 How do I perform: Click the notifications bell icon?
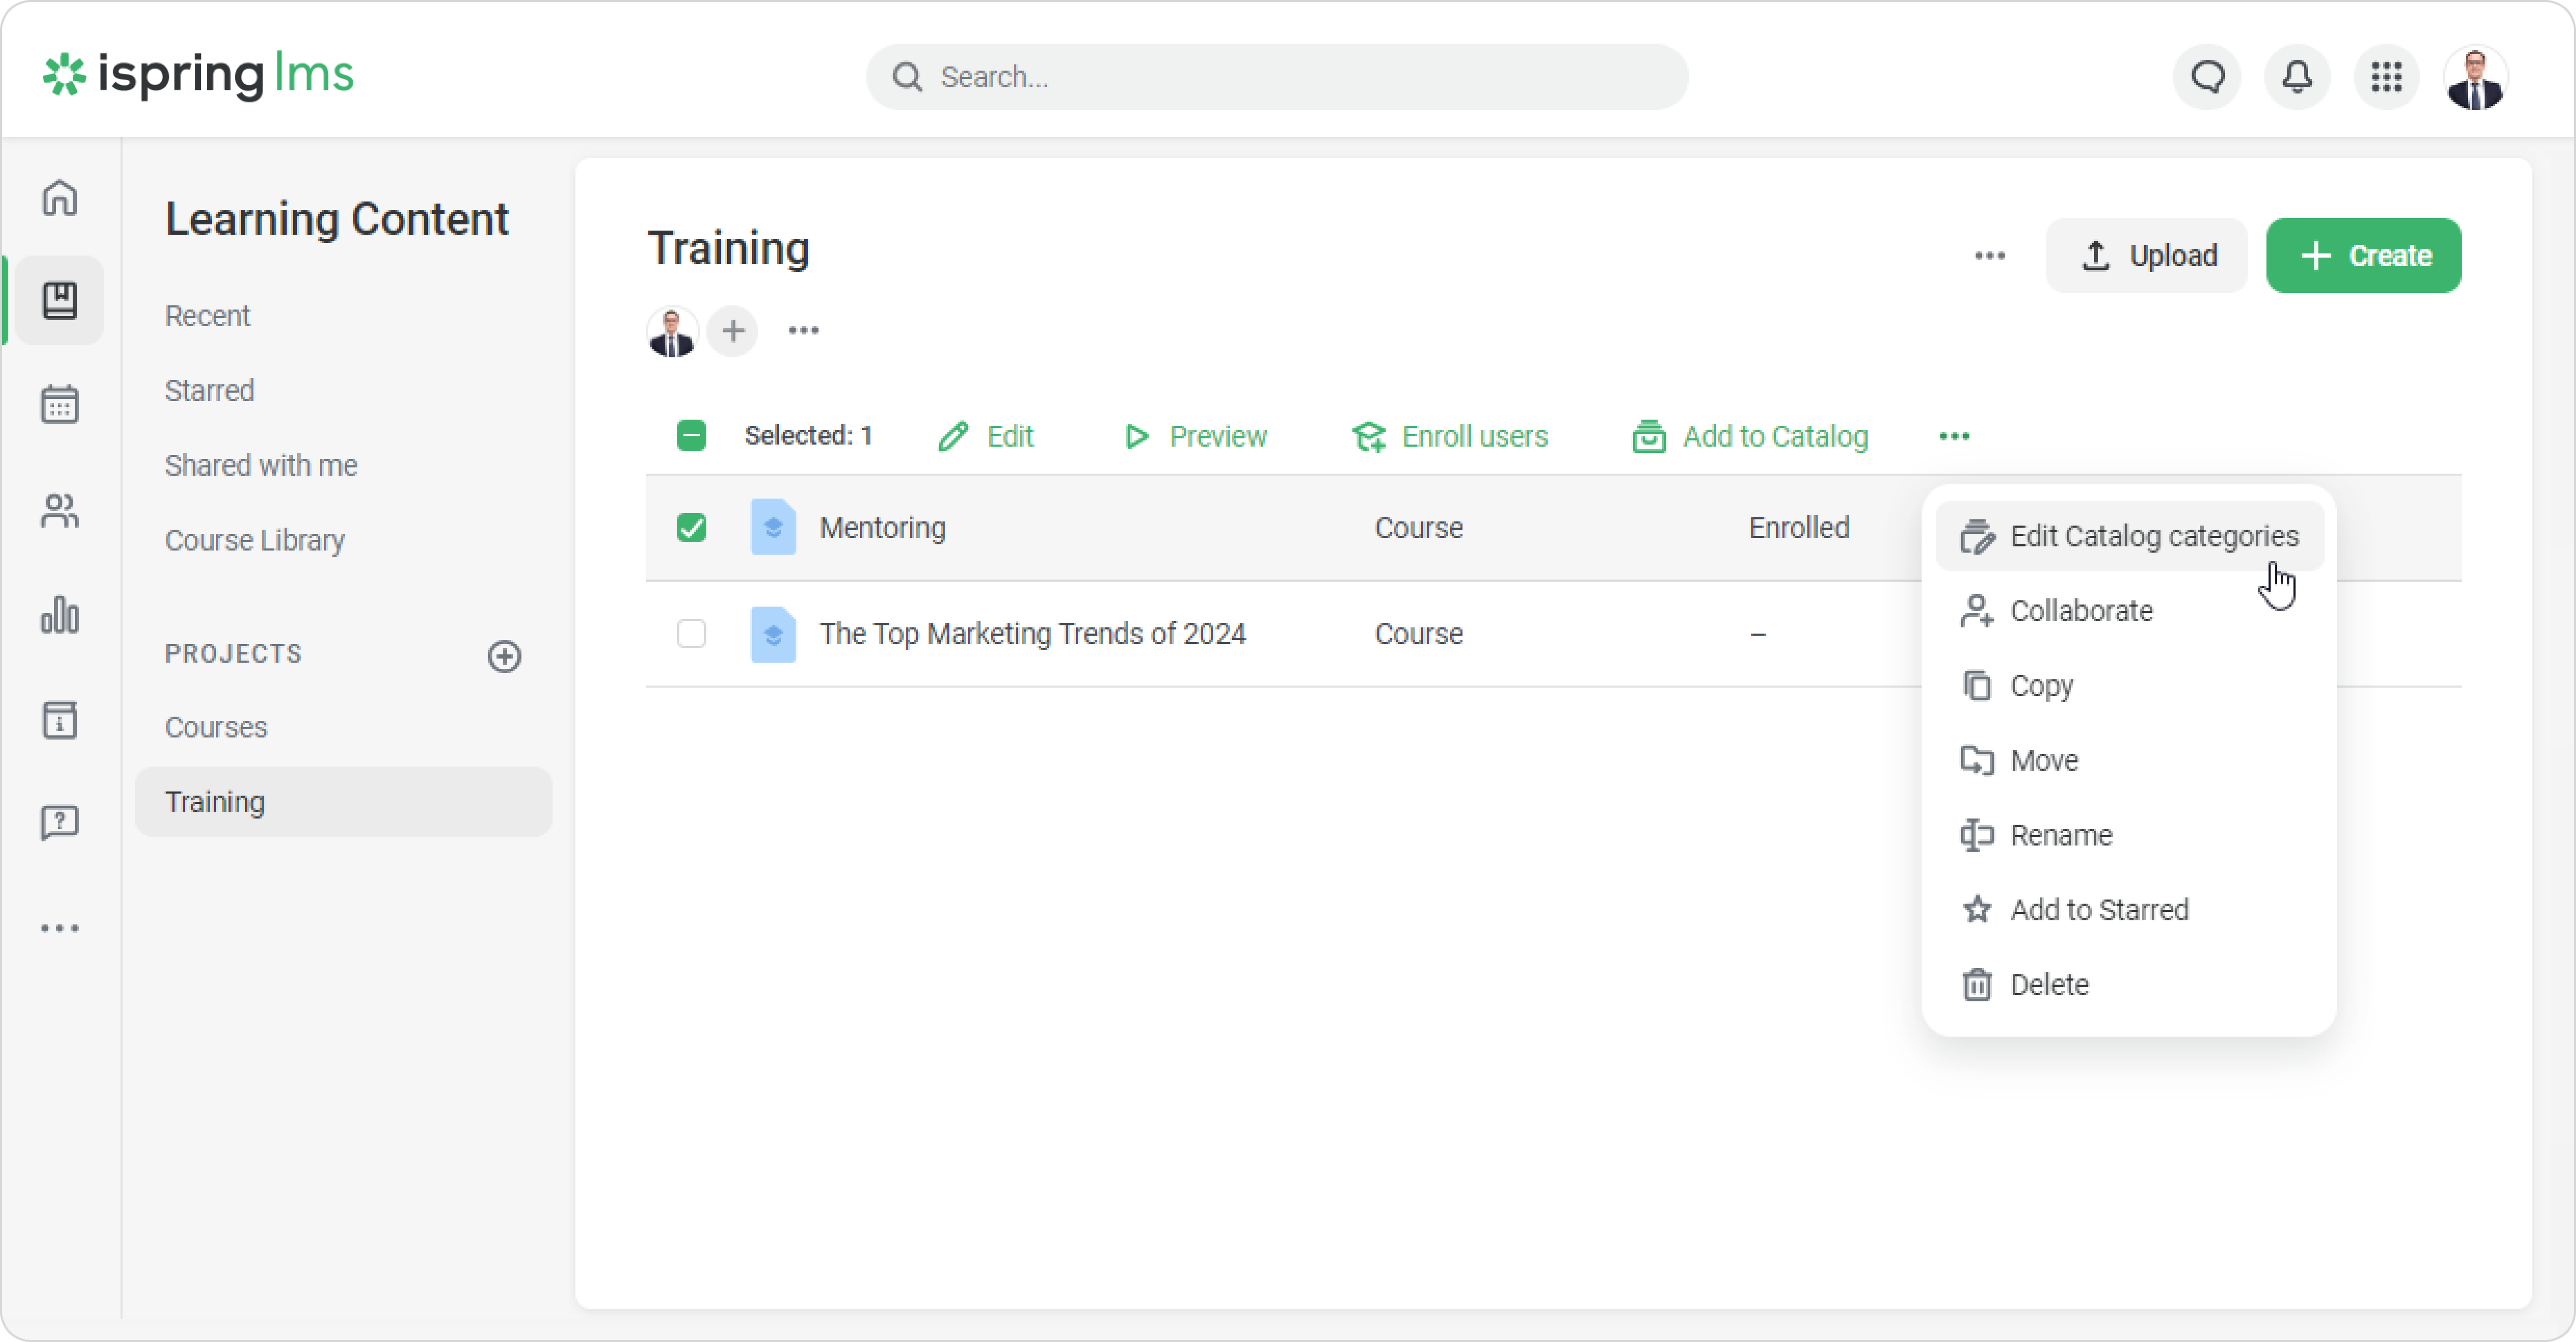(x=2297, y=77)
